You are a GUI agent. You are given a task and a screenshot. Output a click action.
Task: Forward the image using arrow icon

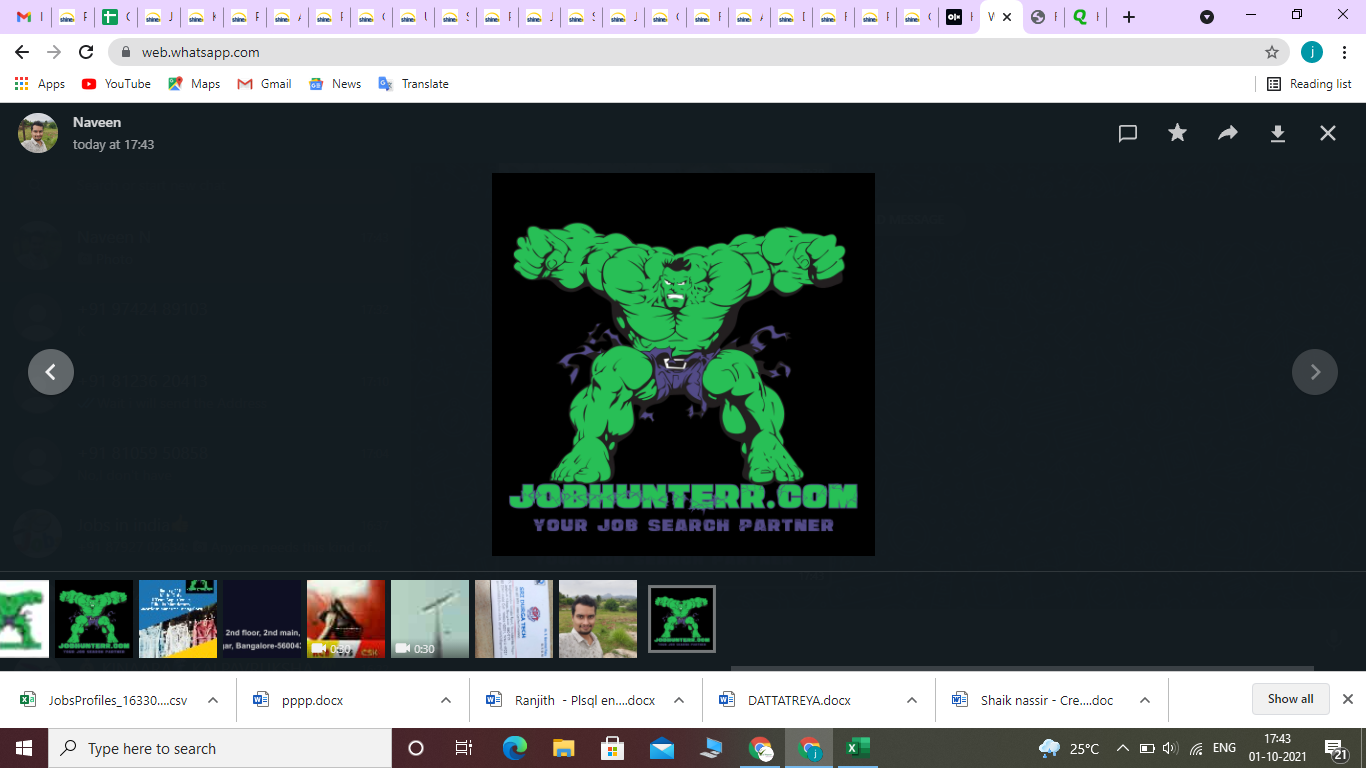coord(1228,133)
